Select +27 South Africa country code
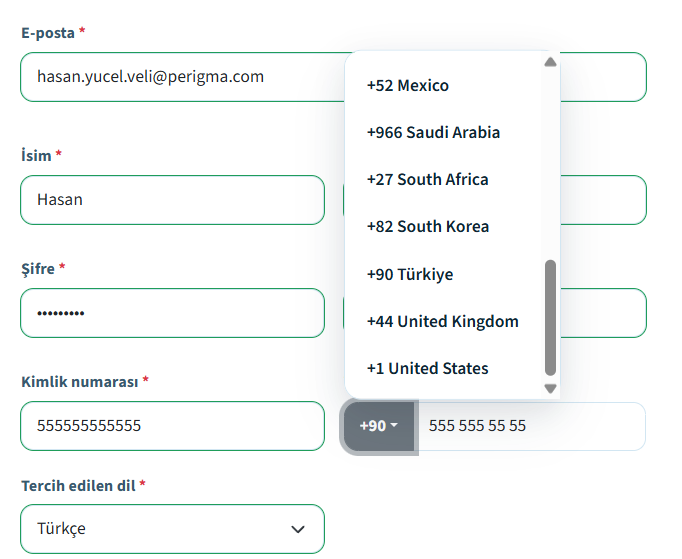 tap(427, 180)
